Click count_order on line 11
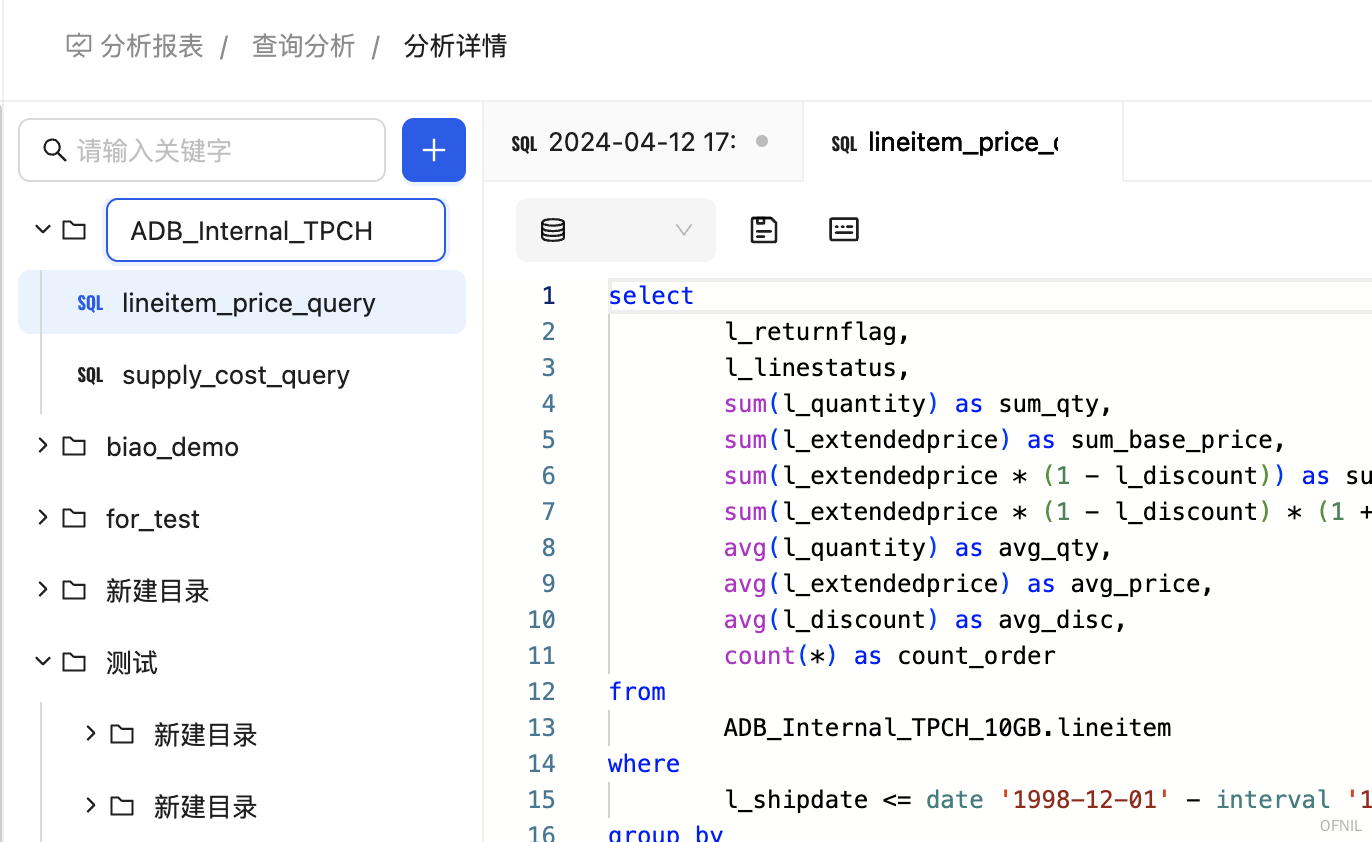The height and width of the screenshot is (842, 1372). [977, 655]
